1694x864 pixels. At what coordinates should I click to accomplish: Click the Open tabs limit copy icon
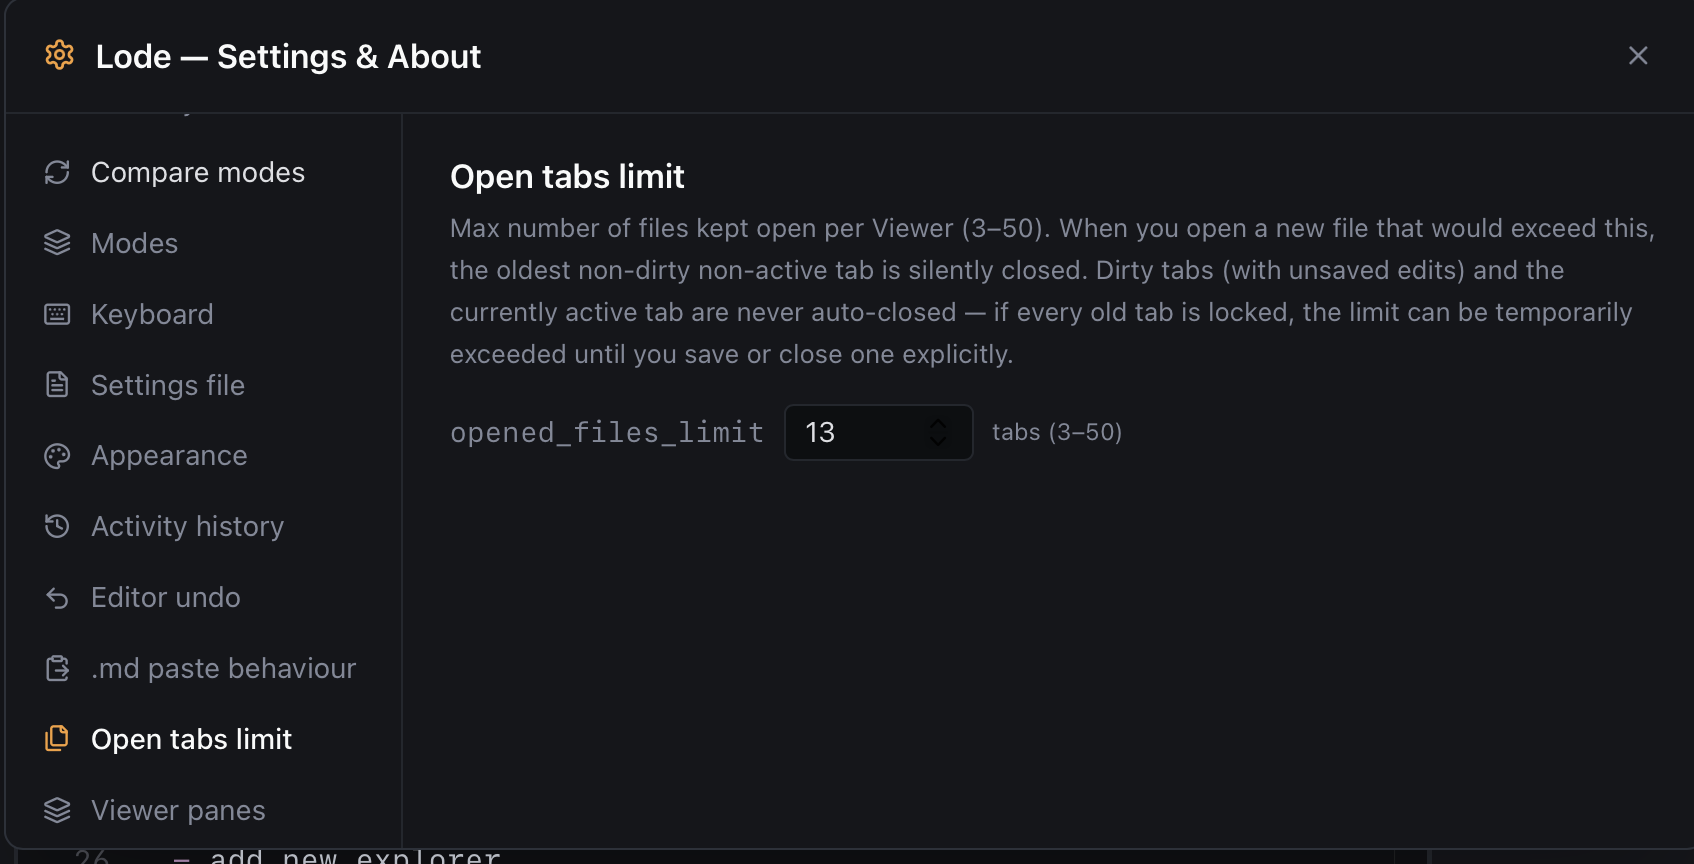point(57,739)
